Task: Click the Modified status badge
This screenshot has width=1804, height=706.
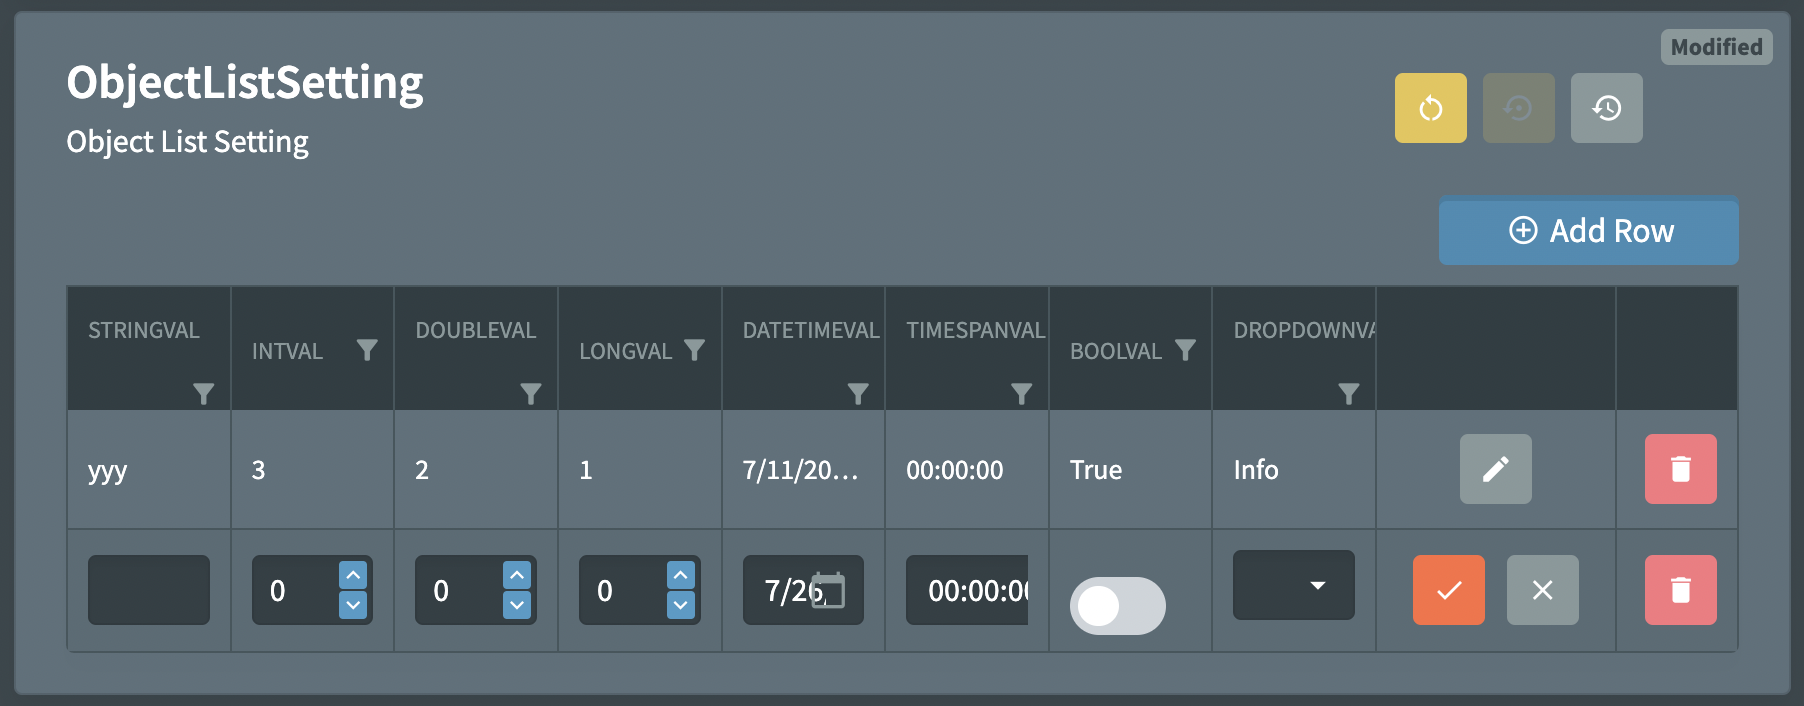Action: click(1716, 47)
